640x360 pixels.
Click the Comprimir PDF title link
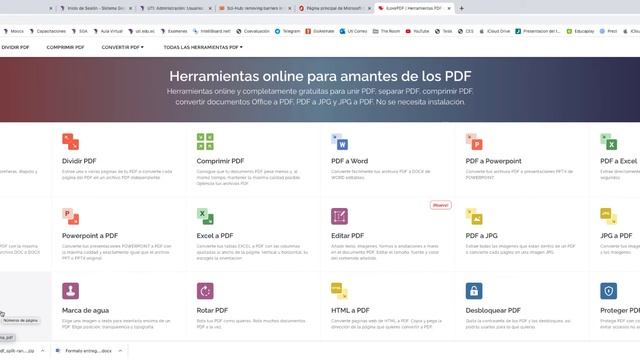click(220, 161)
